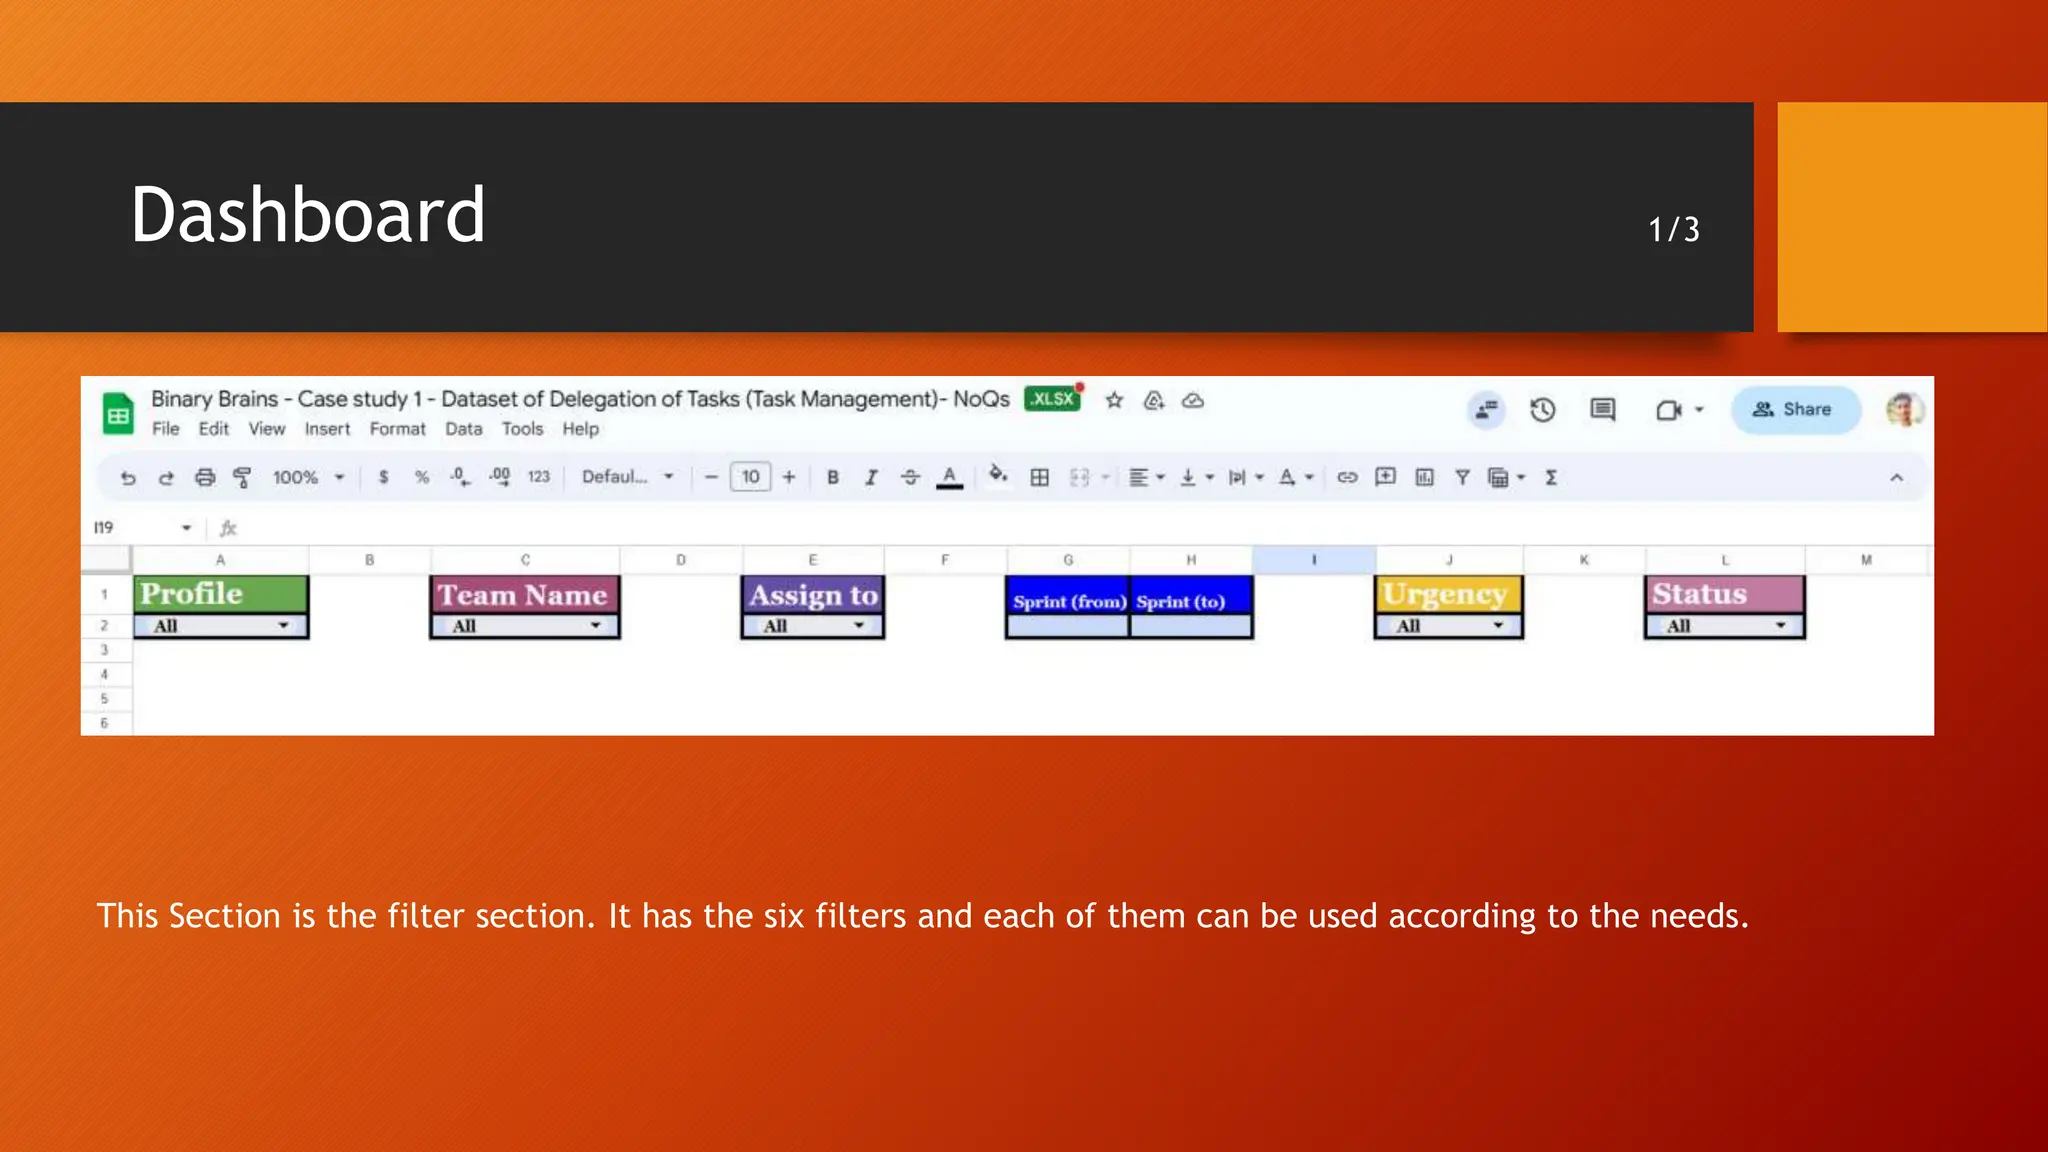
Task: Click the Share button
Action: pyautogui.click(x=1794, y=410)
